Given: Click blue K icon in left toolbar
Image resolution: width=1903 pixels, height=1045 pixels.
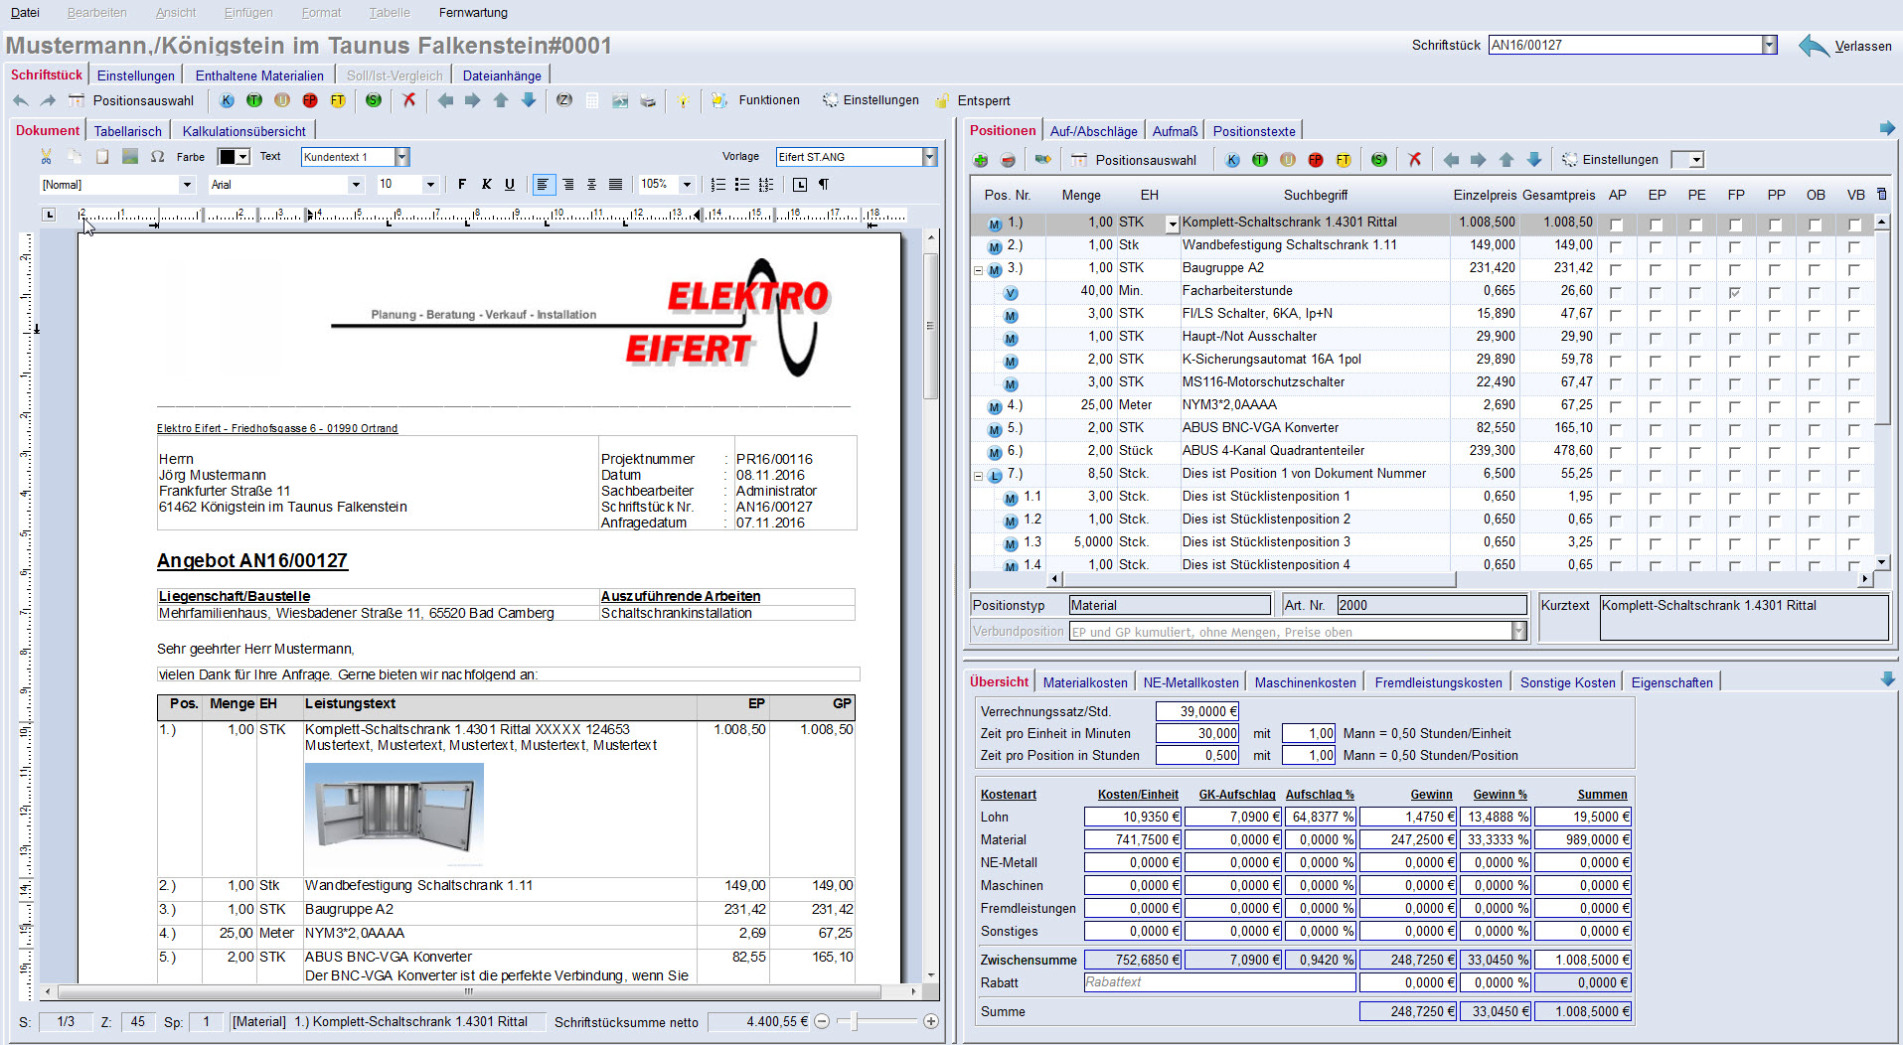Looking at the screenshot, I should (226, 100).
